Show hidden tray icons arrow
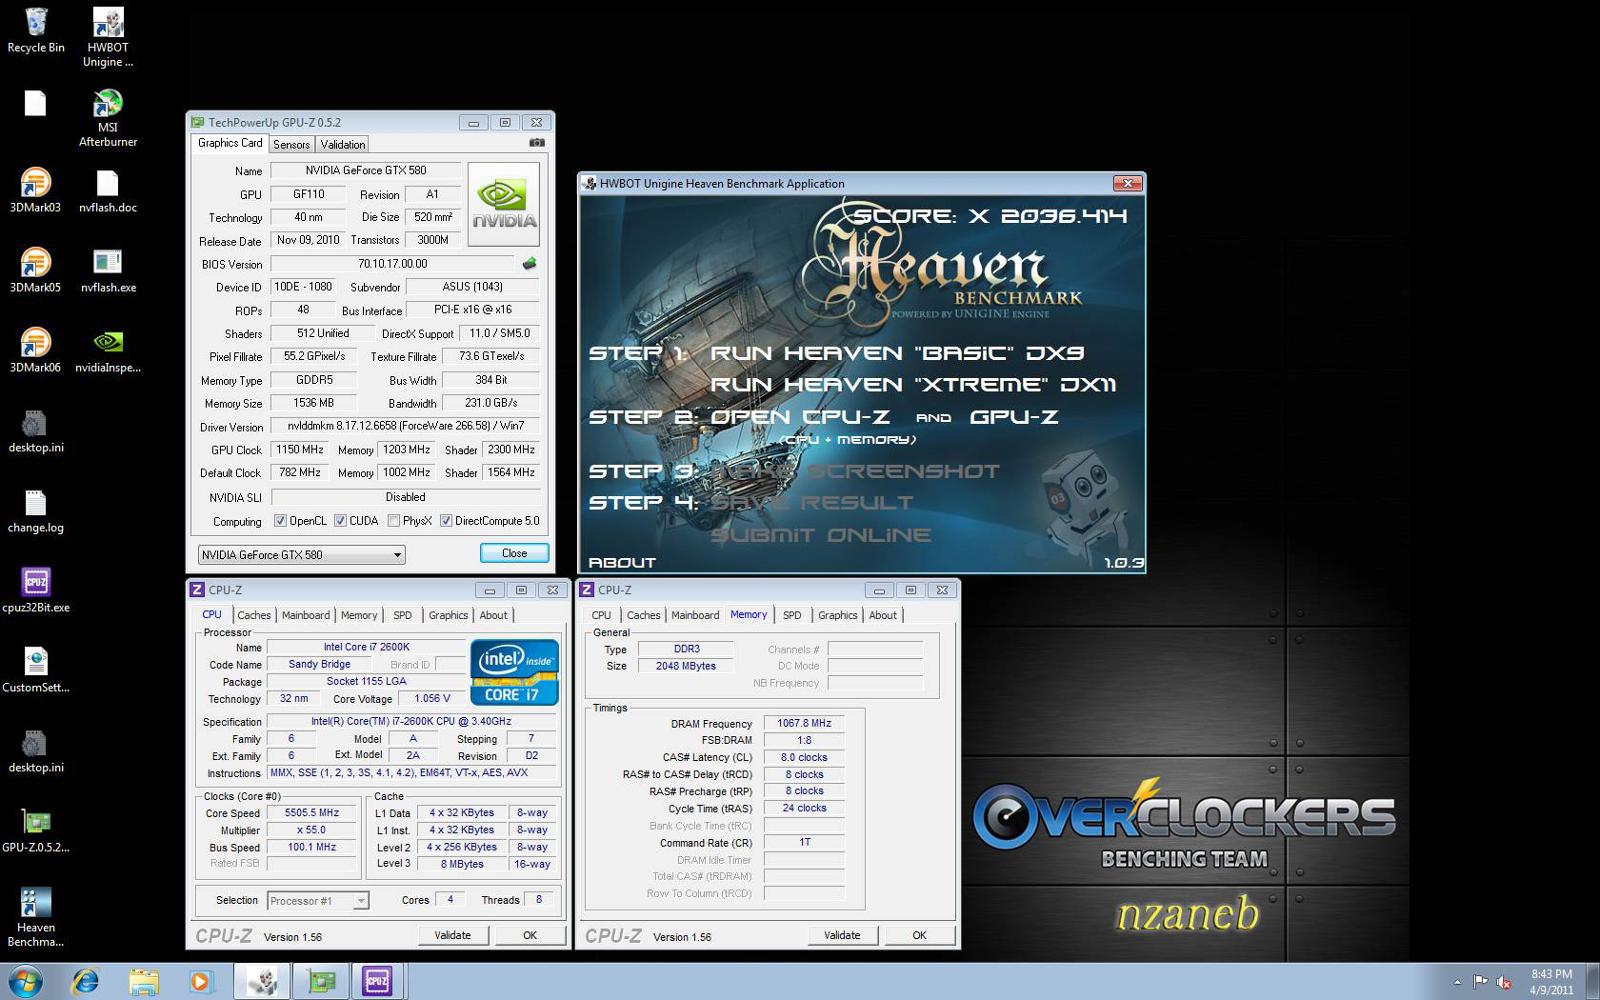Screen dimensions: 1600x1000 [x=1457, y=982]
